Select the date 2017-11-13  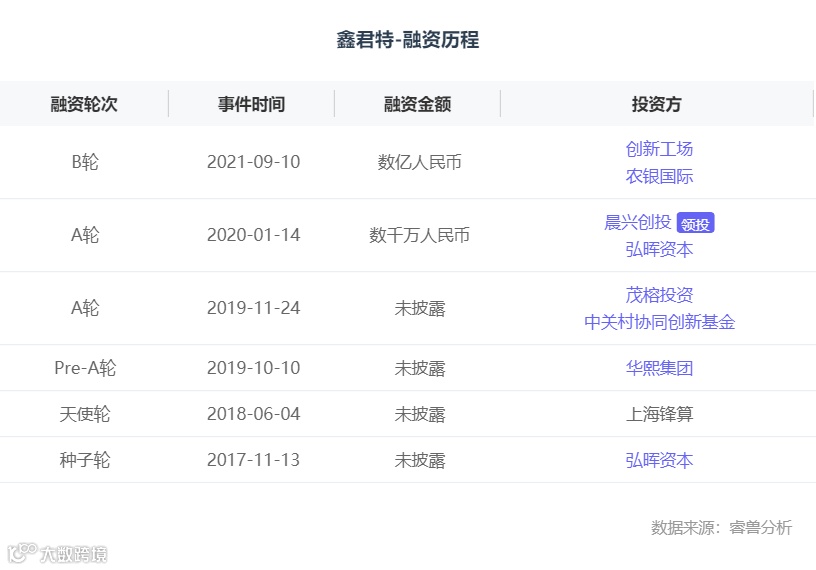[253, 460]
